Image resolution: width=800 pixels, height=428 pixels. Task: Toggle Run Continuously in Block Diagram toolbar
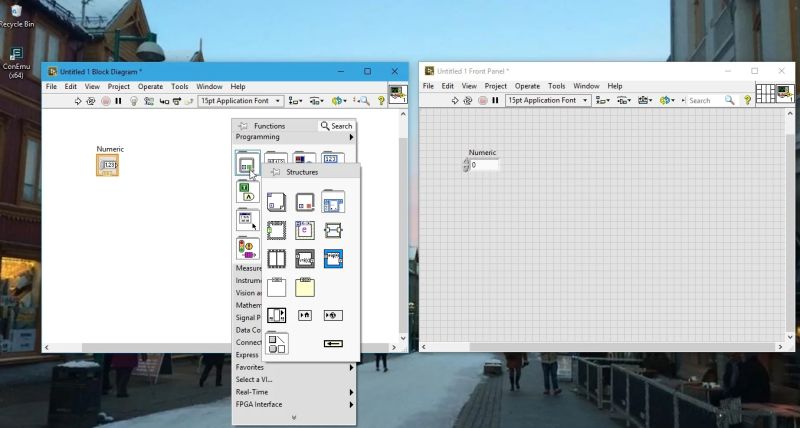click(91, 101)
